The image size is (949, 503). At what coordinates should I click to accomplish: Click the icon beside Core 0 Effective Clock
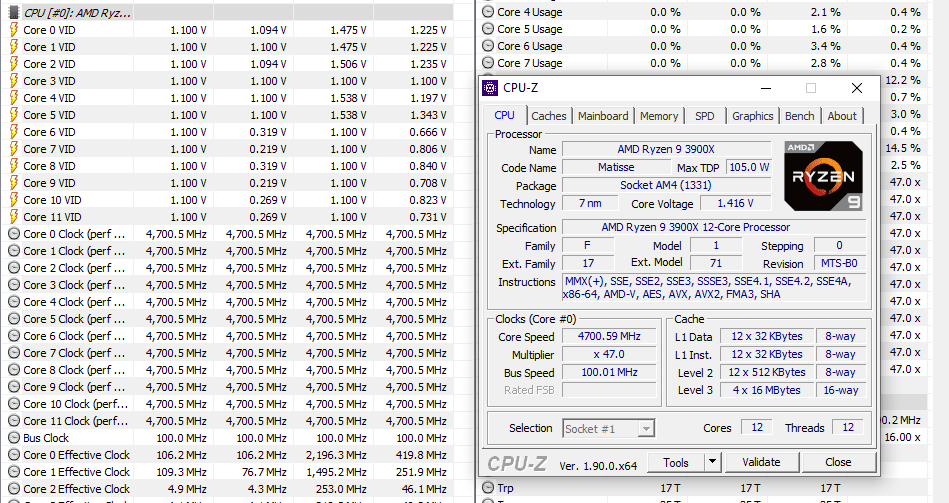pyautogui.click(x=13, y=455)
